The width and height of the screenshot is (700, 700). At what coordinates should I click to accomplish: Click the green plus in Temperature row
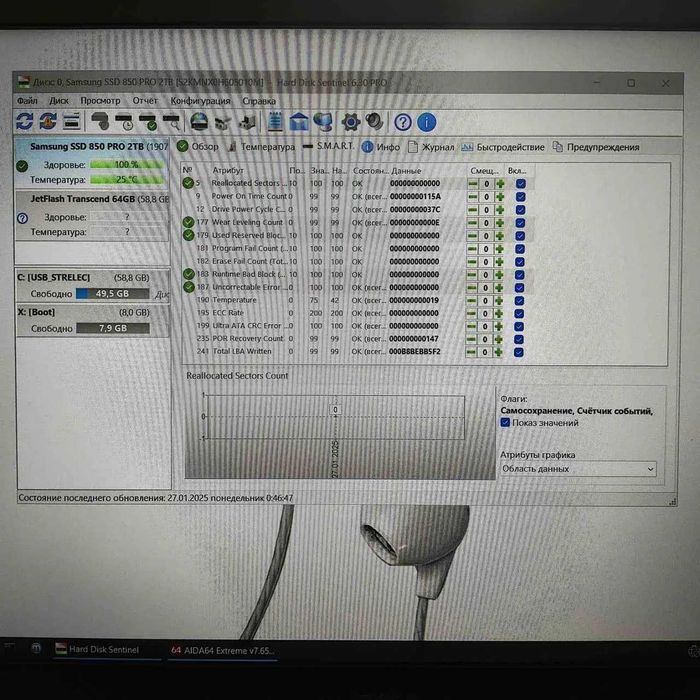click(x=499, y=300)
